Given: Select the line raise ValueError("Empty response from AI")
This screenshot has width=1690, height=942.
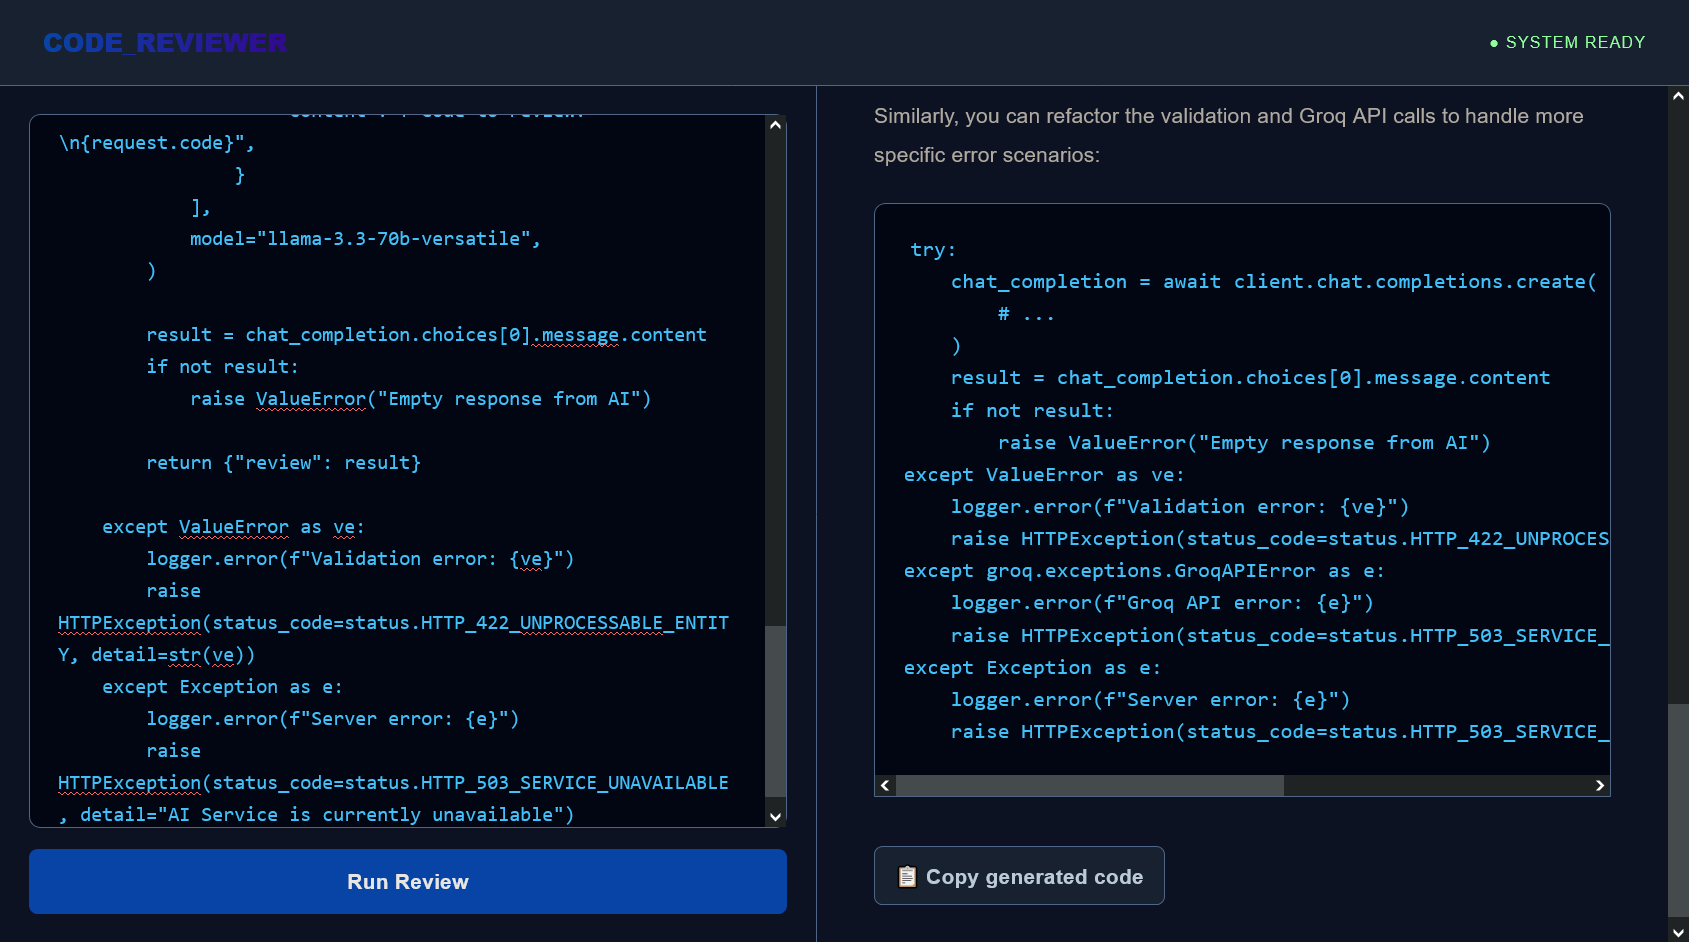Looking at the screenshot, I should tap(420, 398).
